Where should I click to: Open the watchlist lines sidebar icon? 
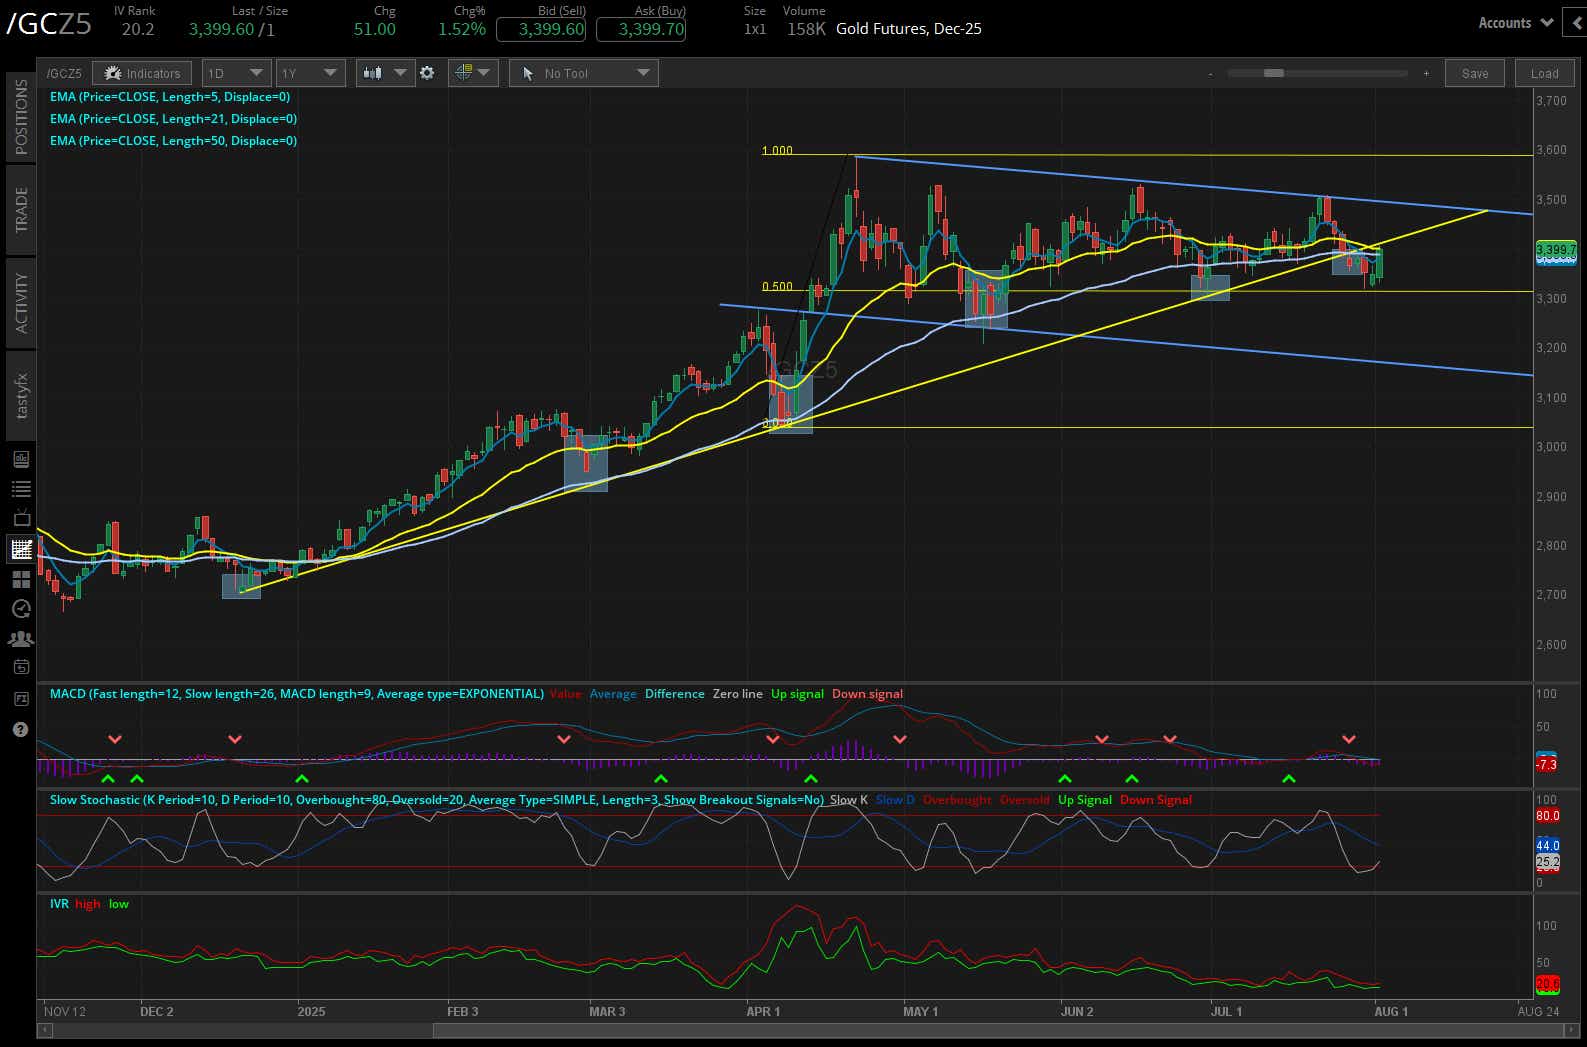(21, 489)
